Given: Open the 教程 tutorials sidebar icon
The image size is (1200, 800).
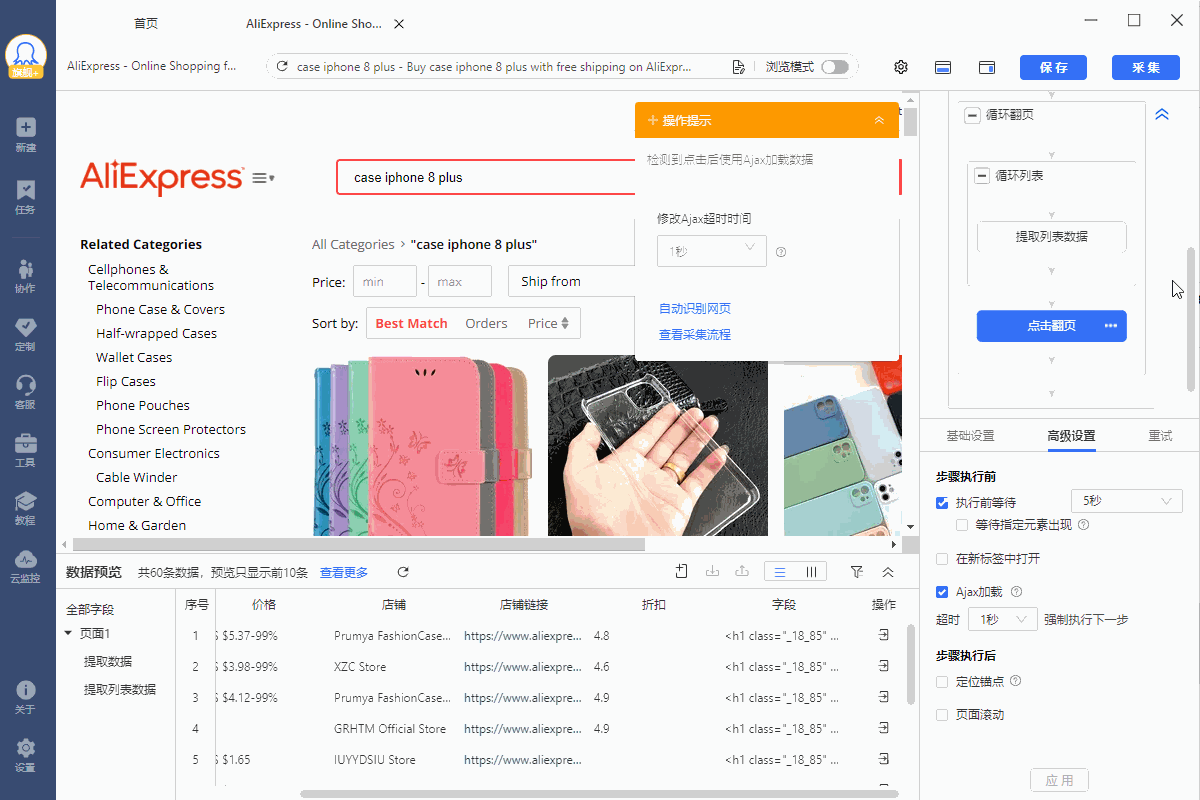Looking at the screenshot, I should (26, 507).
